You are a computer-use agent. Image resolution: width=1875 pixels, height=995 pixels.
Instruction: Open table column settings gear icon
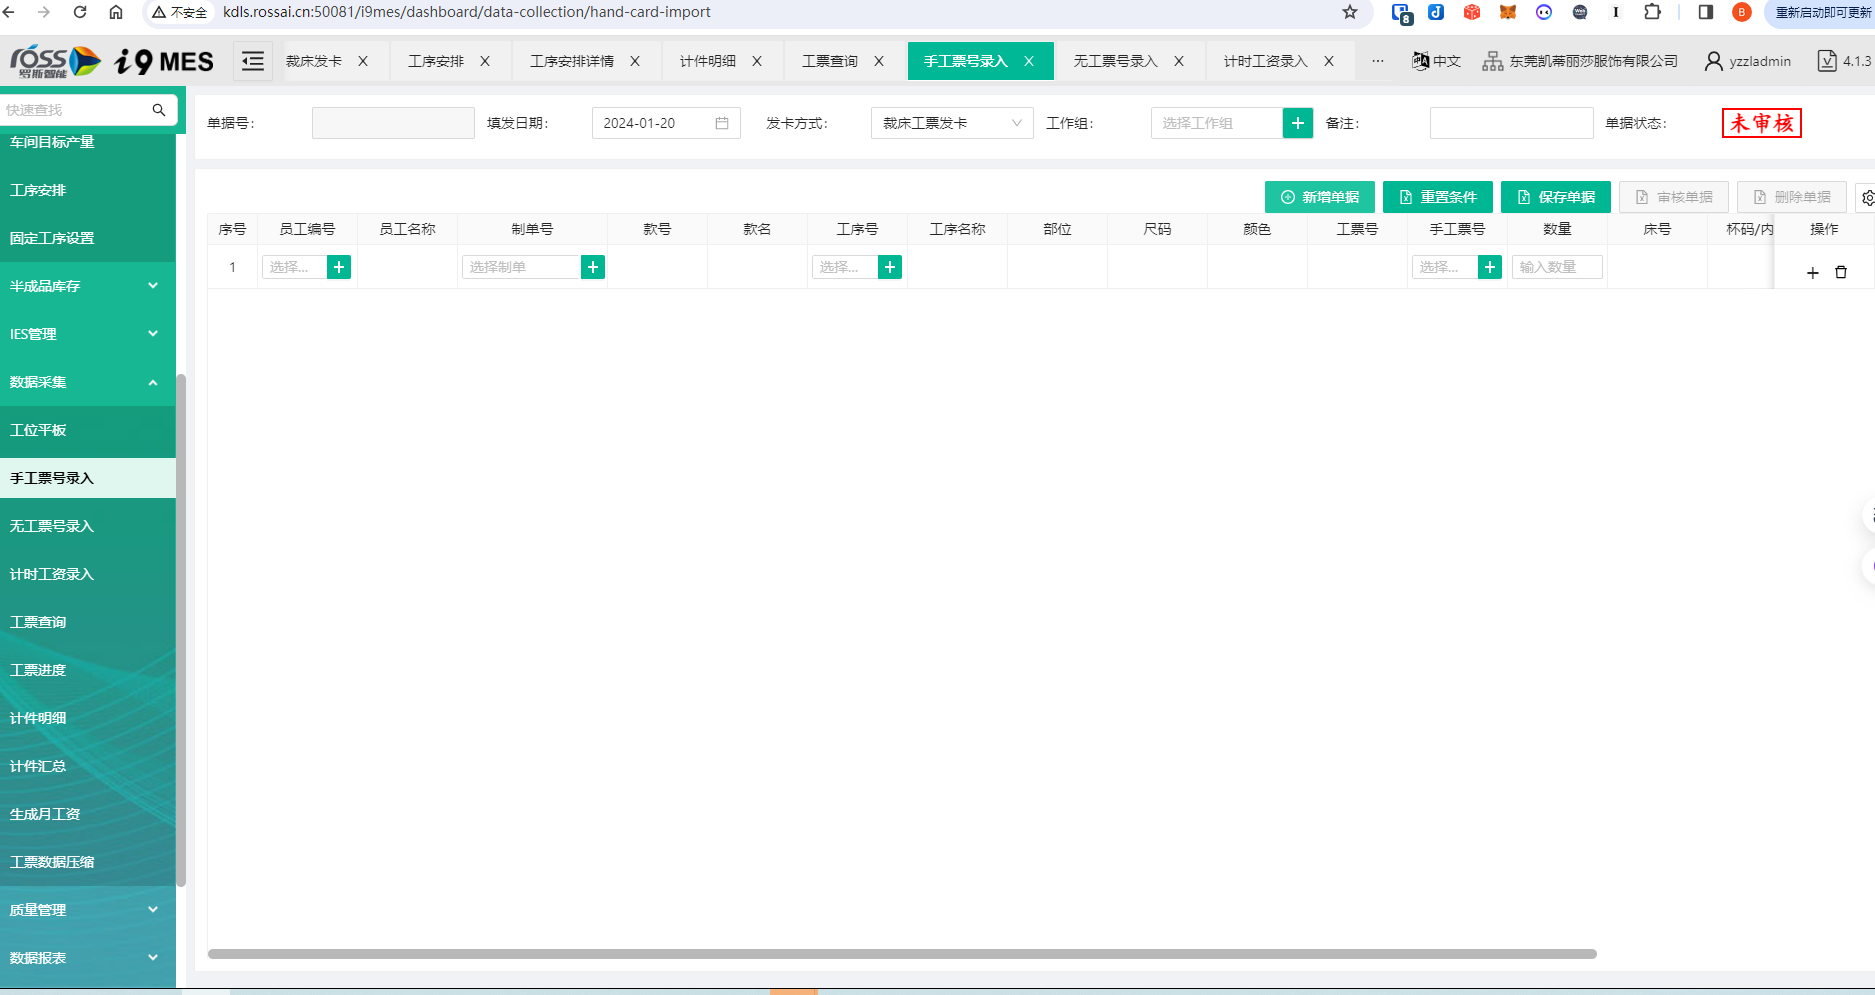(x=1867, y=198)
